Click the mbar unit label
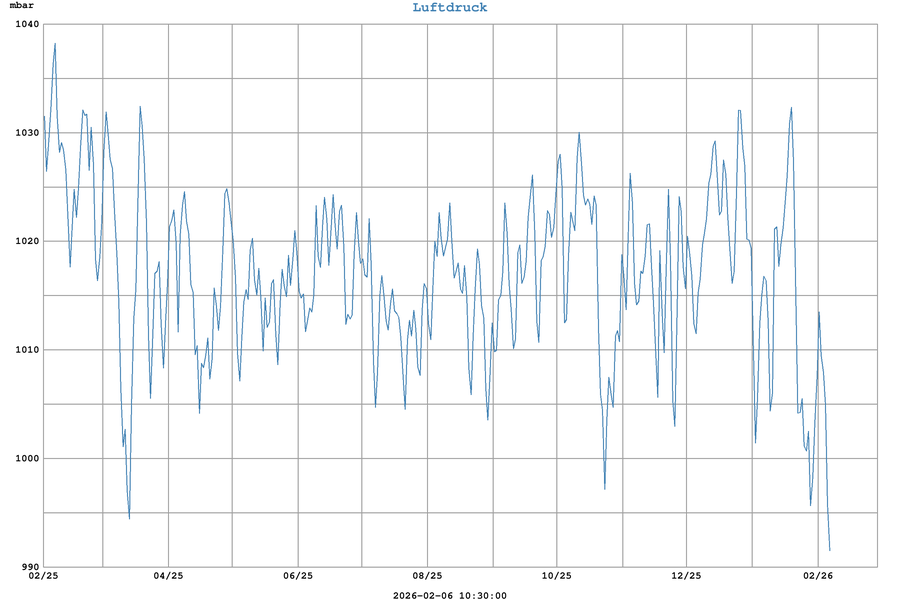Image resolution: width=900 pixels, height=600 pixels. click(22, 7)
